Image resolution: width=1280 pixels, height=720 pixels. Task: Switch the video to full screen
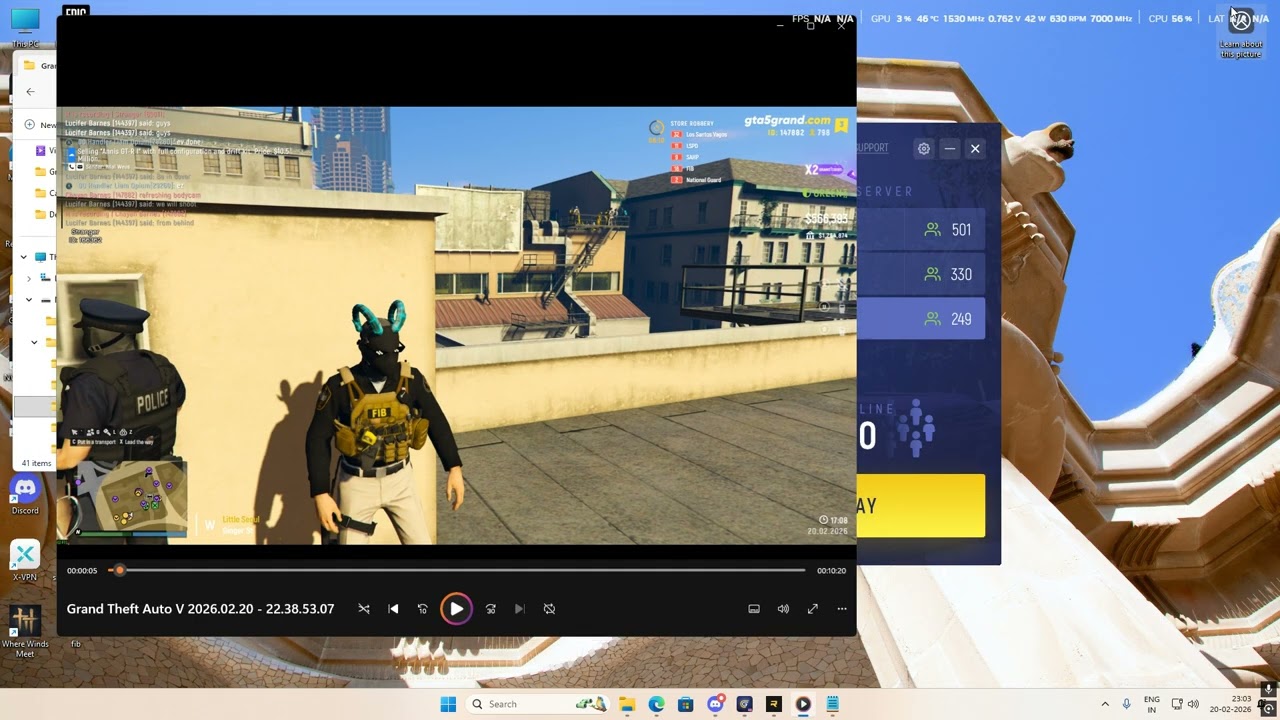point(812,609)
